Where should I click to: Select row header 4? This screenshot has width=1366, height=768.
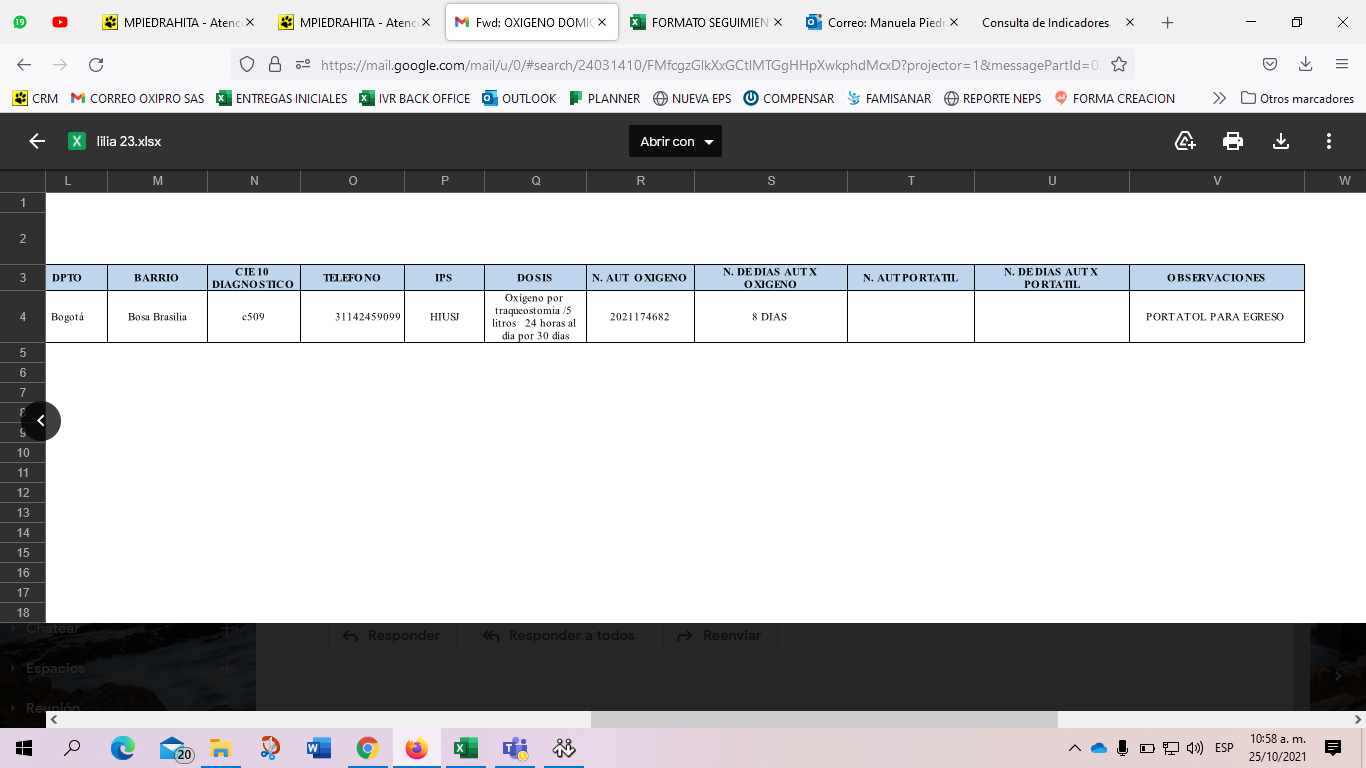[x=23, y=316]
